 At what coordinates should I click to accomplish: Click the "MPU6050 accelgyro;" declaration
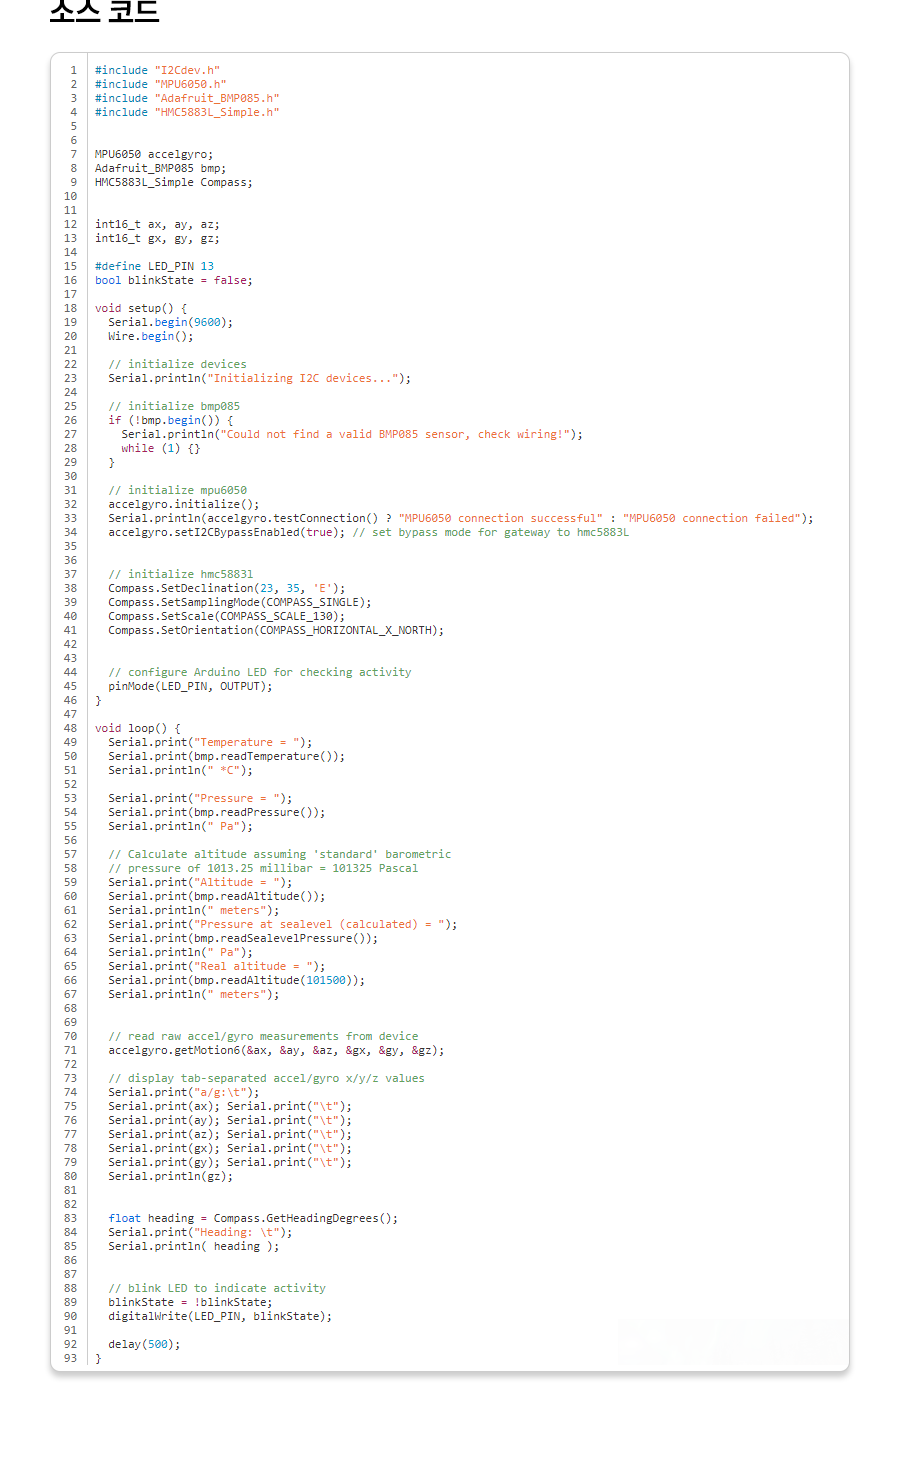tap(153, 154)
